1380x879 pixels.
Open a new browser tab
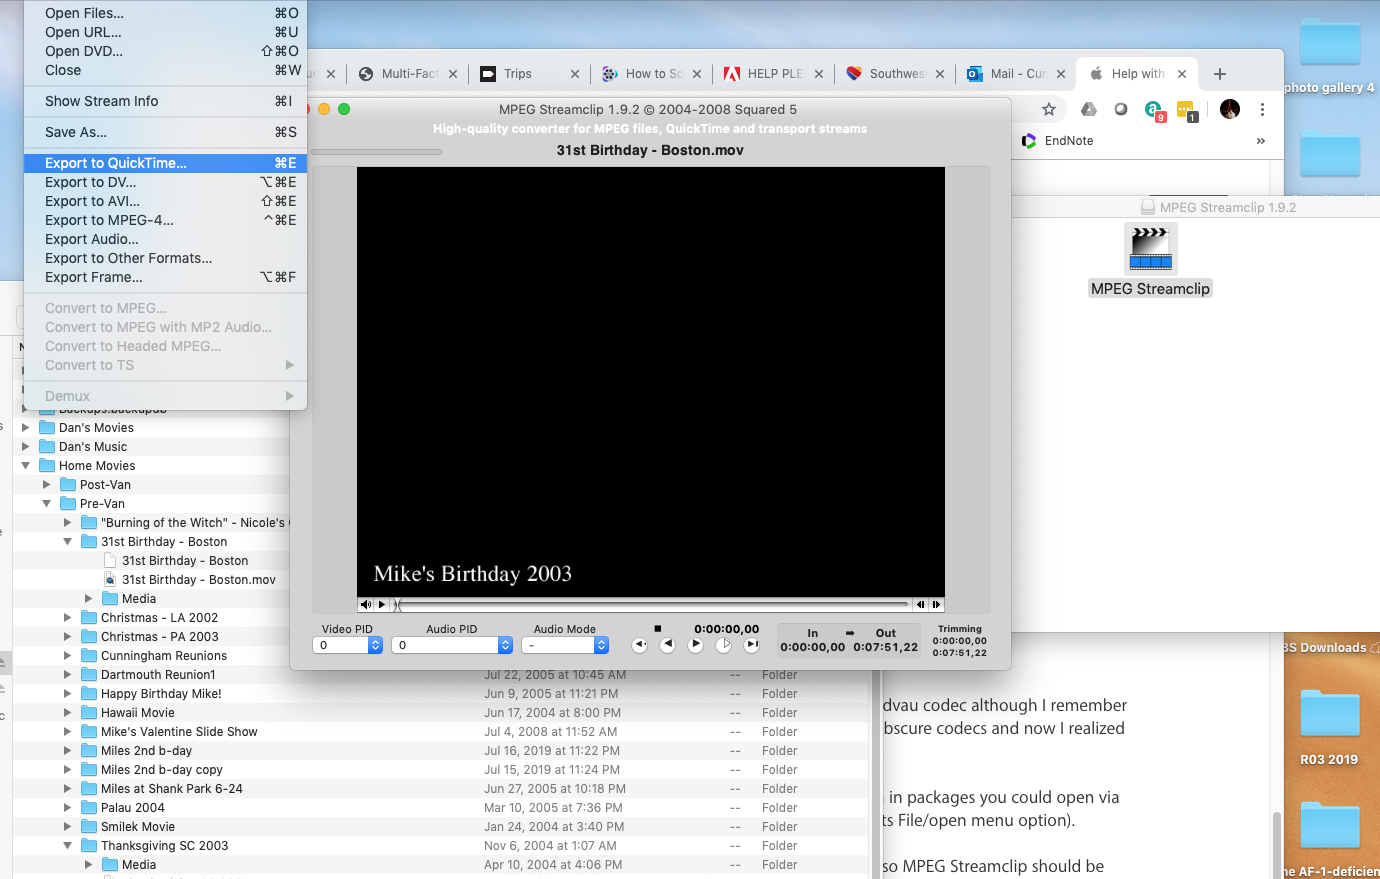pos(1219,74)
